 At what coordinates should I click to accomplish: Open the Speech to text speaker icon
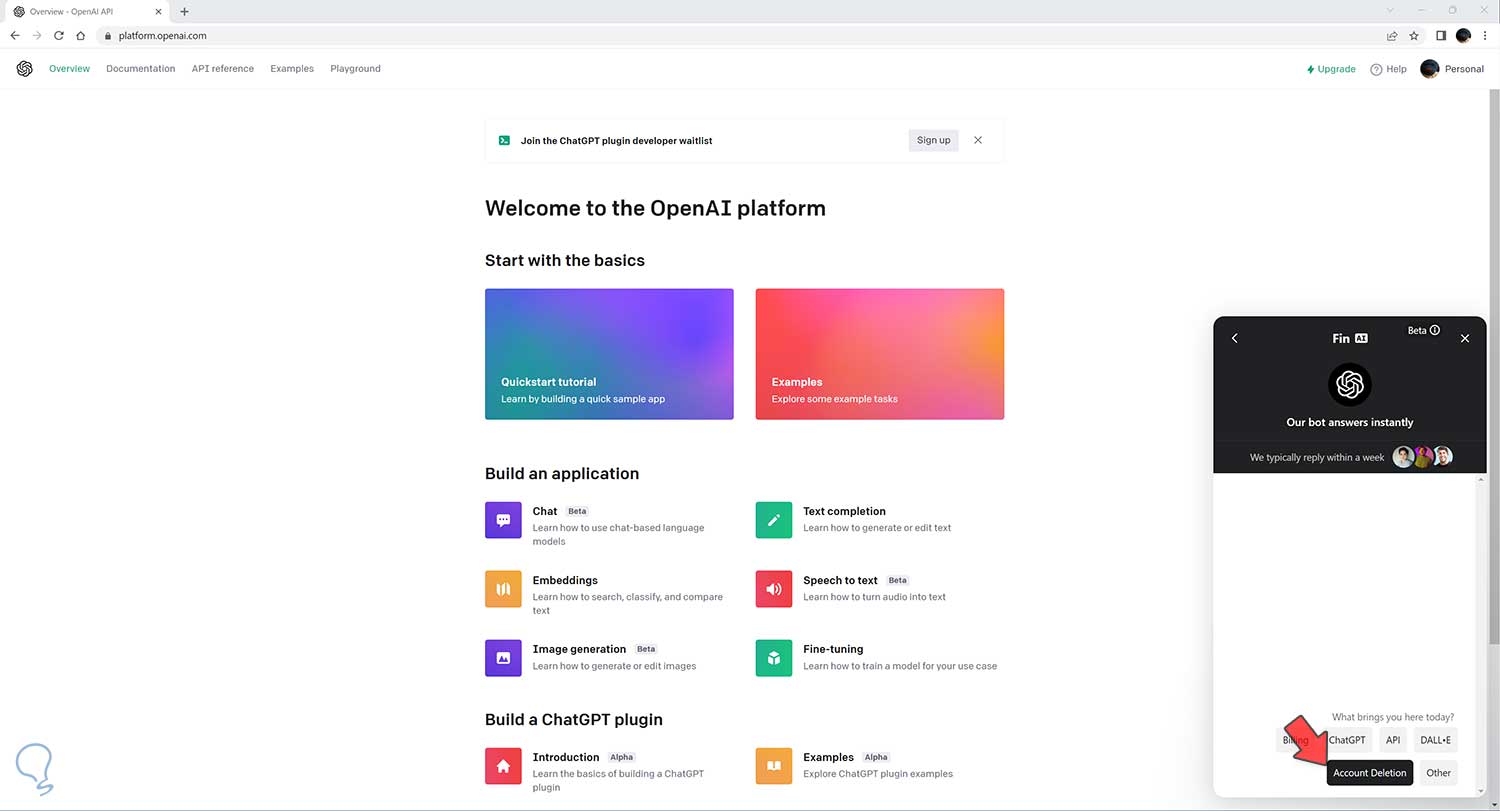pyautogui.click(x=774, y=589)
